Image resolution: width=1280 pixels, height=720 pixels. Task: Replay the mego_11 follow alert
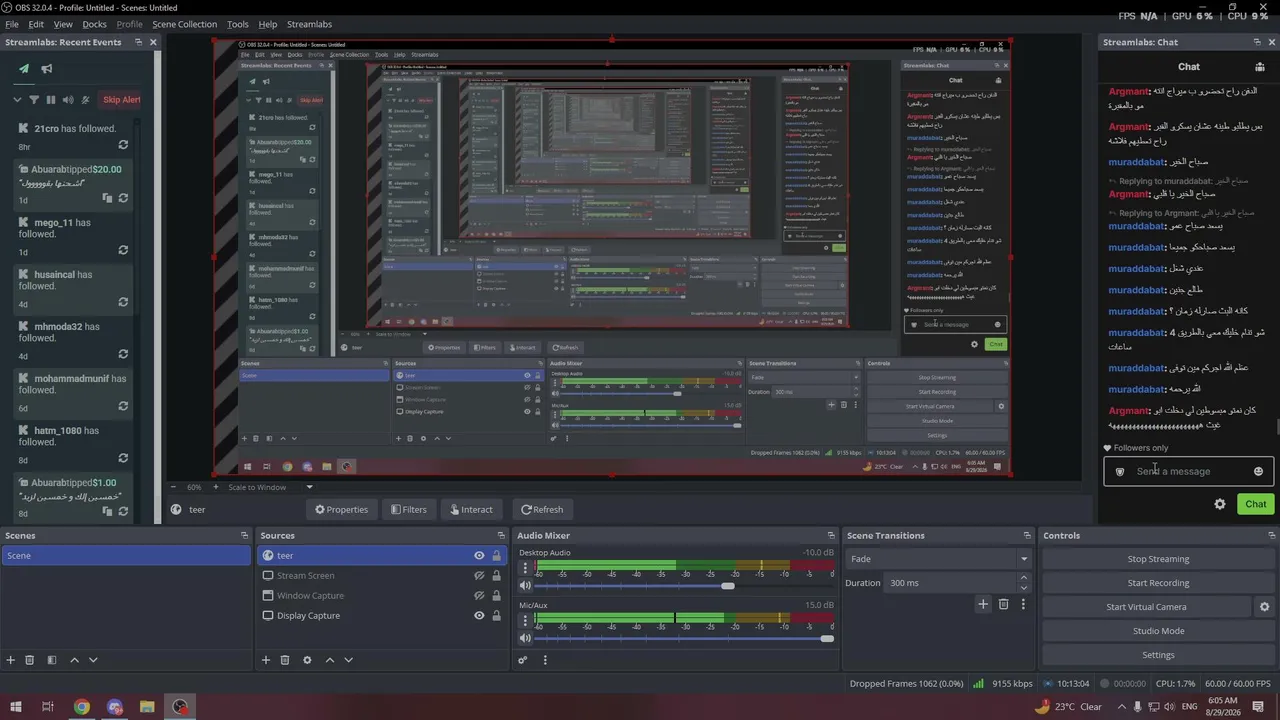(x=123, y=250)
